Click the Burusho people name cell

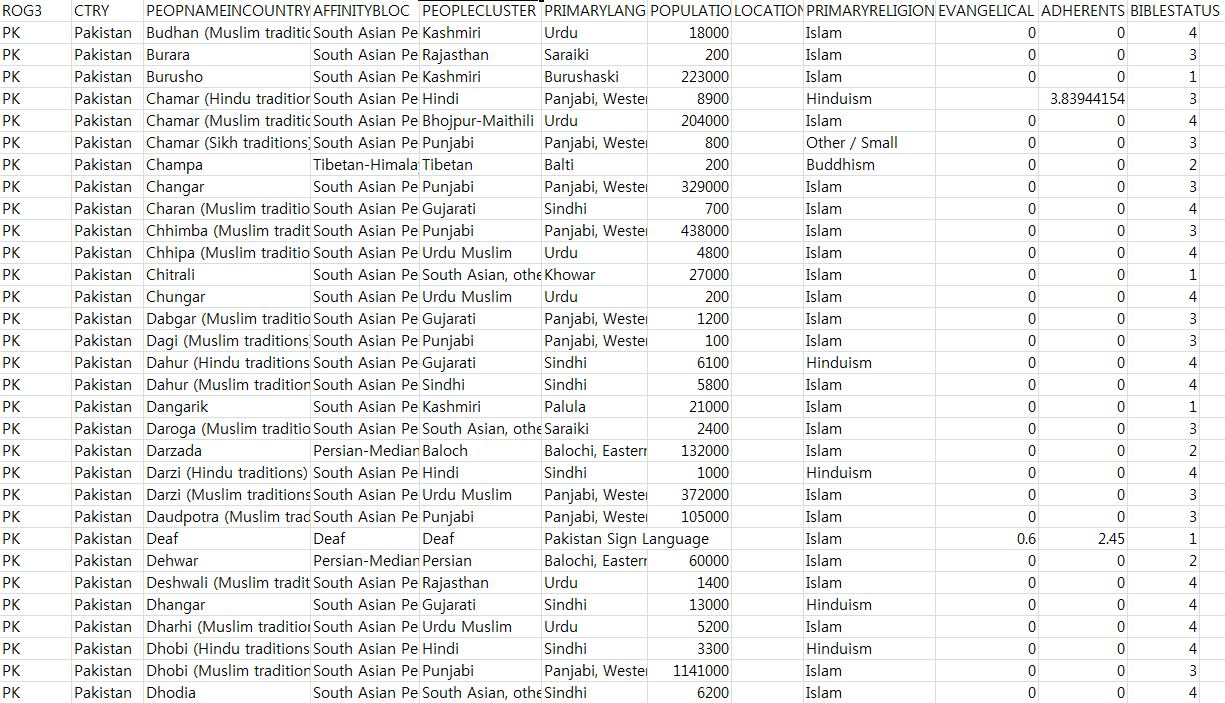coord(227,77)
